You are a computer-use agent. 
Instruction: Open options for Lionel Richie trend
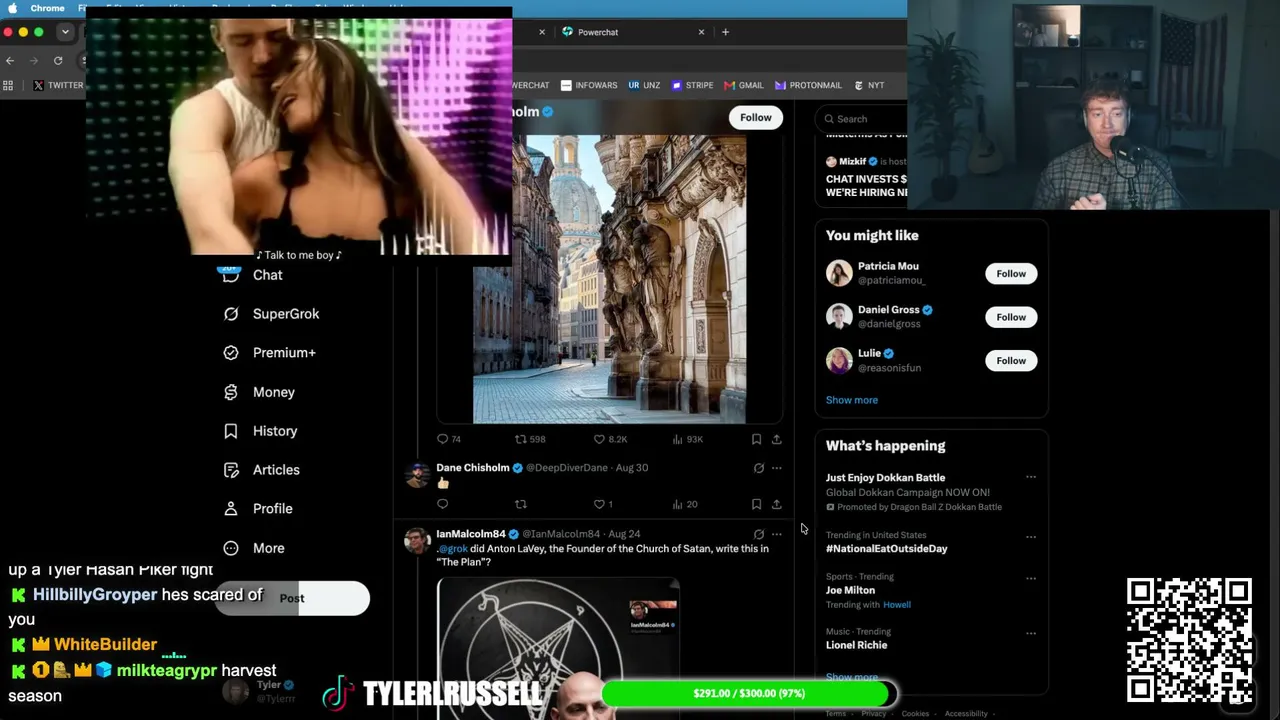(1031, 633)
